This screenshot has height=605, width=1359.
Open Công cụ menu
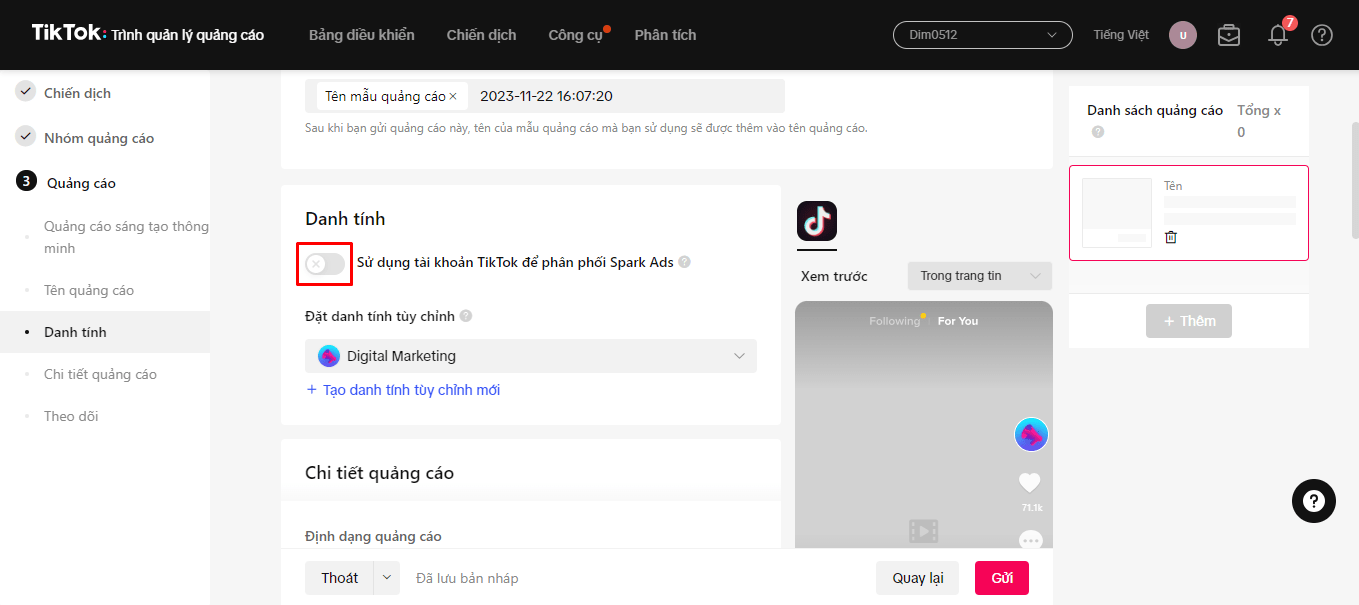(x=576, y=35)
